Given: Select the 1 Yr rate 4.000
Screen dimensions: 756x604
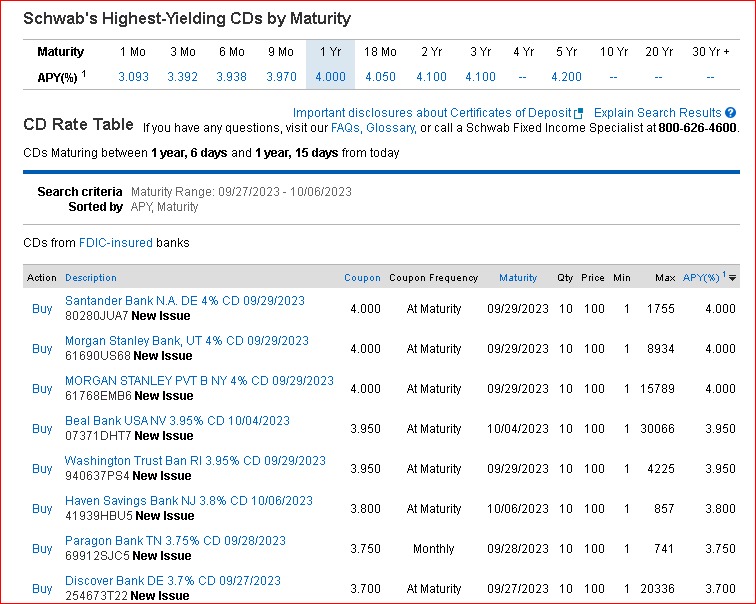Looking at the screenshot, I should click(330, 77).
